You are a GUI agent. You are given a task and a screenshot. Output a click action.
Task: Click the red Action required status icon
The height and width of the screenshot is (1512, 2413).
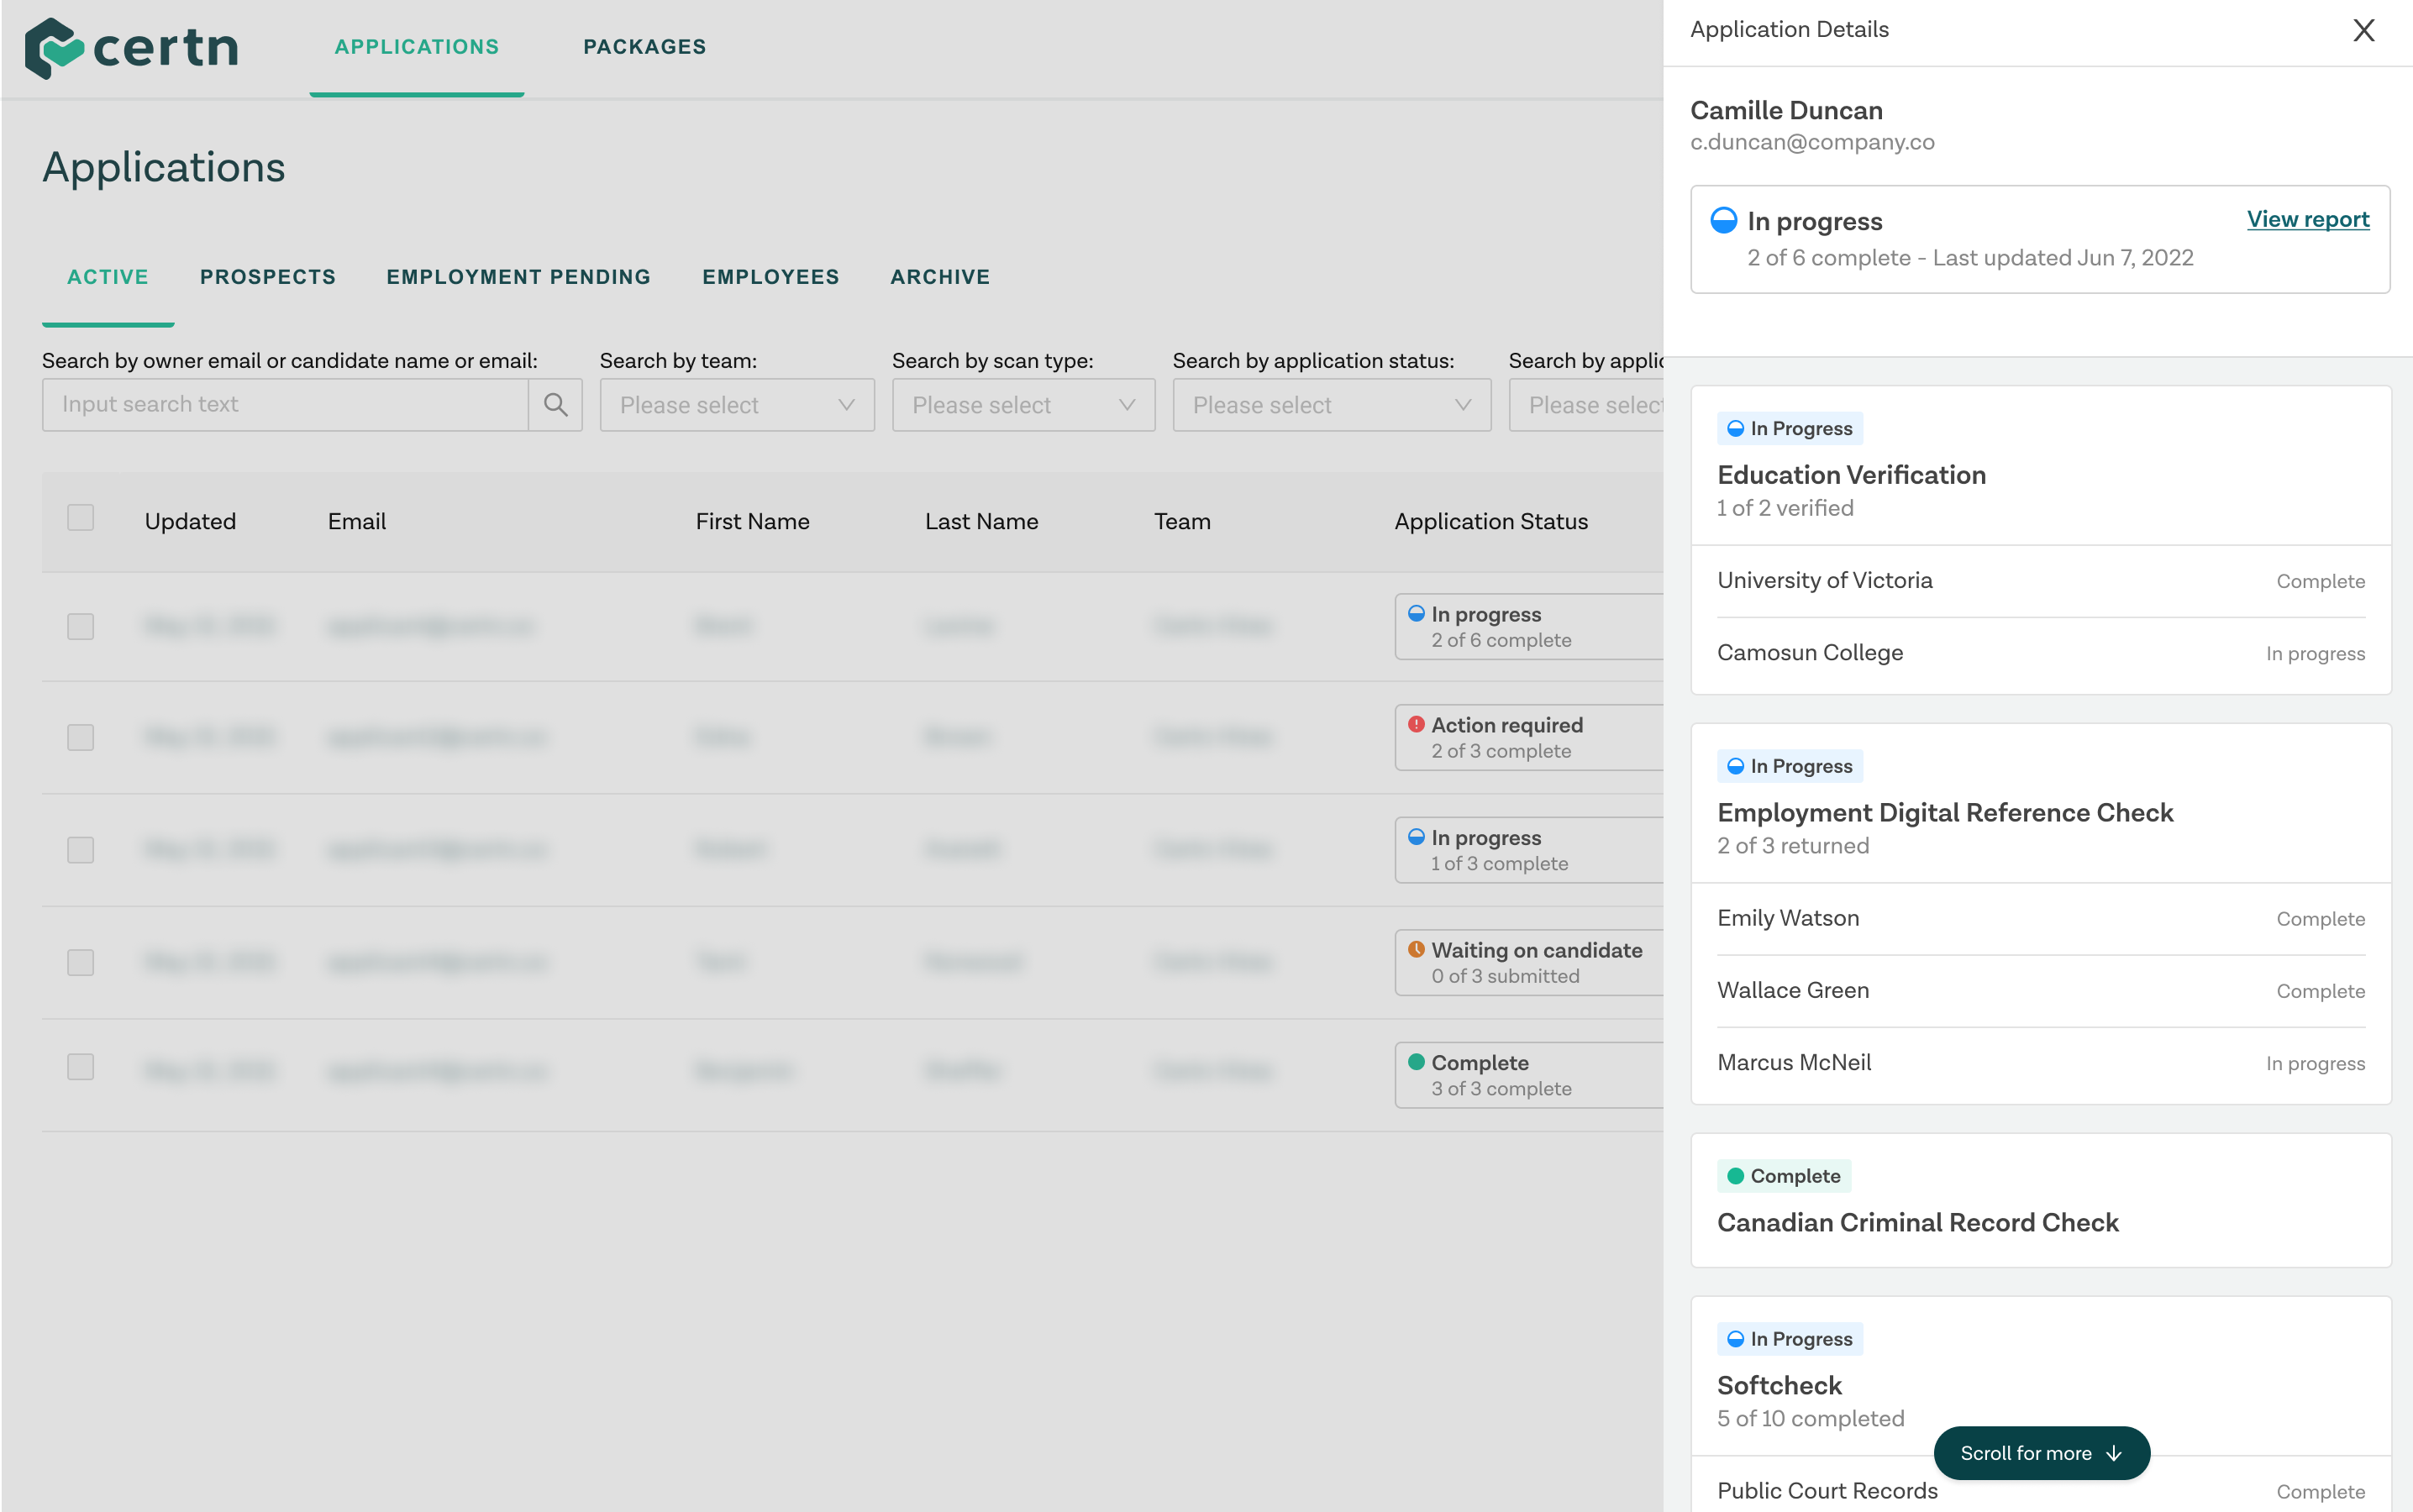tap(1416, 724)
